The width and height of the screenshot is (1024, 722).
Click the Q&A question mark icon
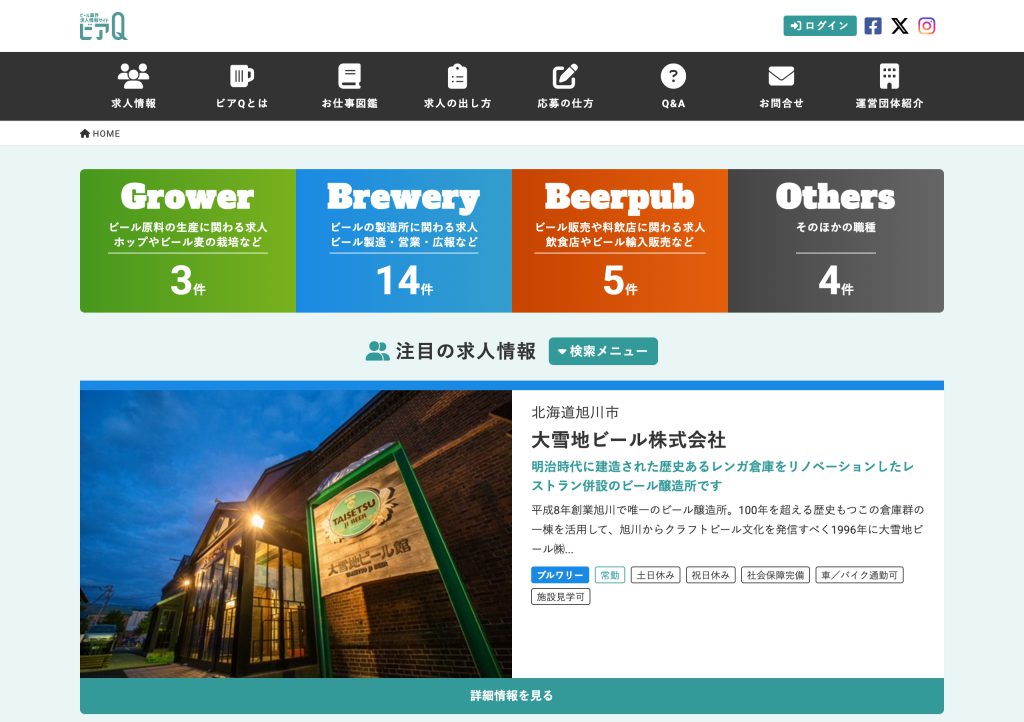(x=673, y=75)
